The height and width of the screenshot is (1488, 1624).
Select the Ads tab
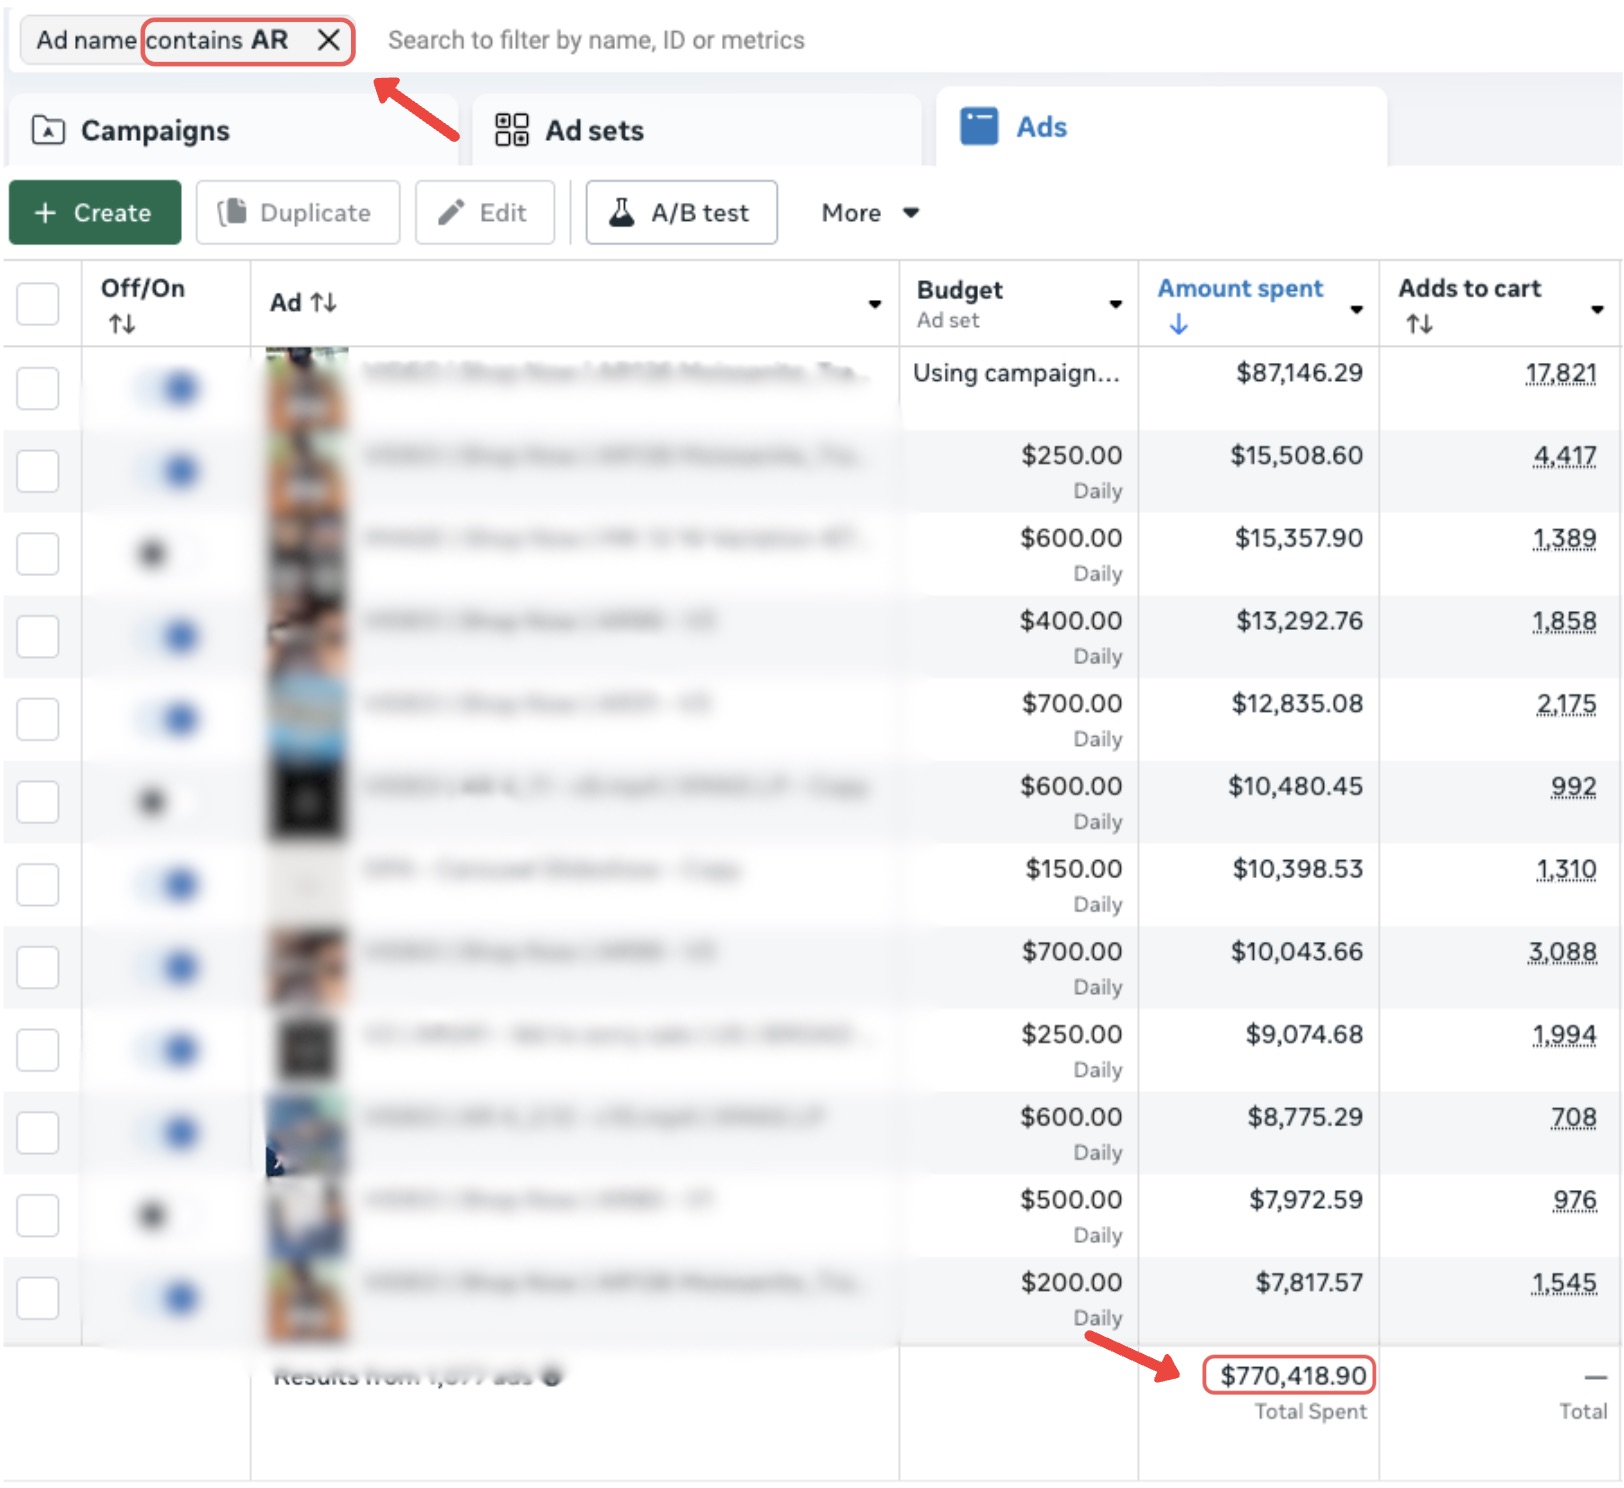click(1161, 127)
